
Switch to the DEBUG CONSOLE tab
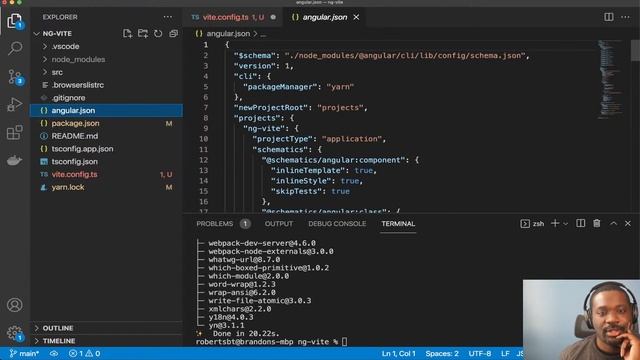337,224
